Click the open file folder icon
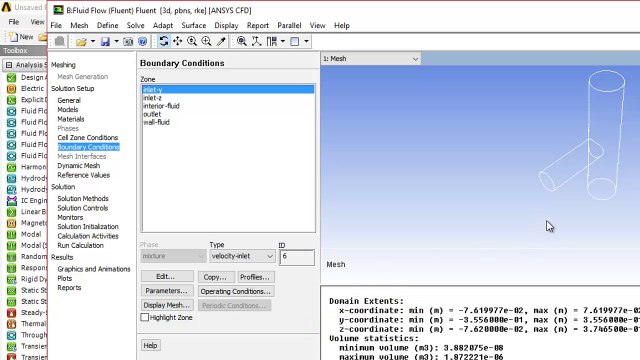 click(81, 42)
